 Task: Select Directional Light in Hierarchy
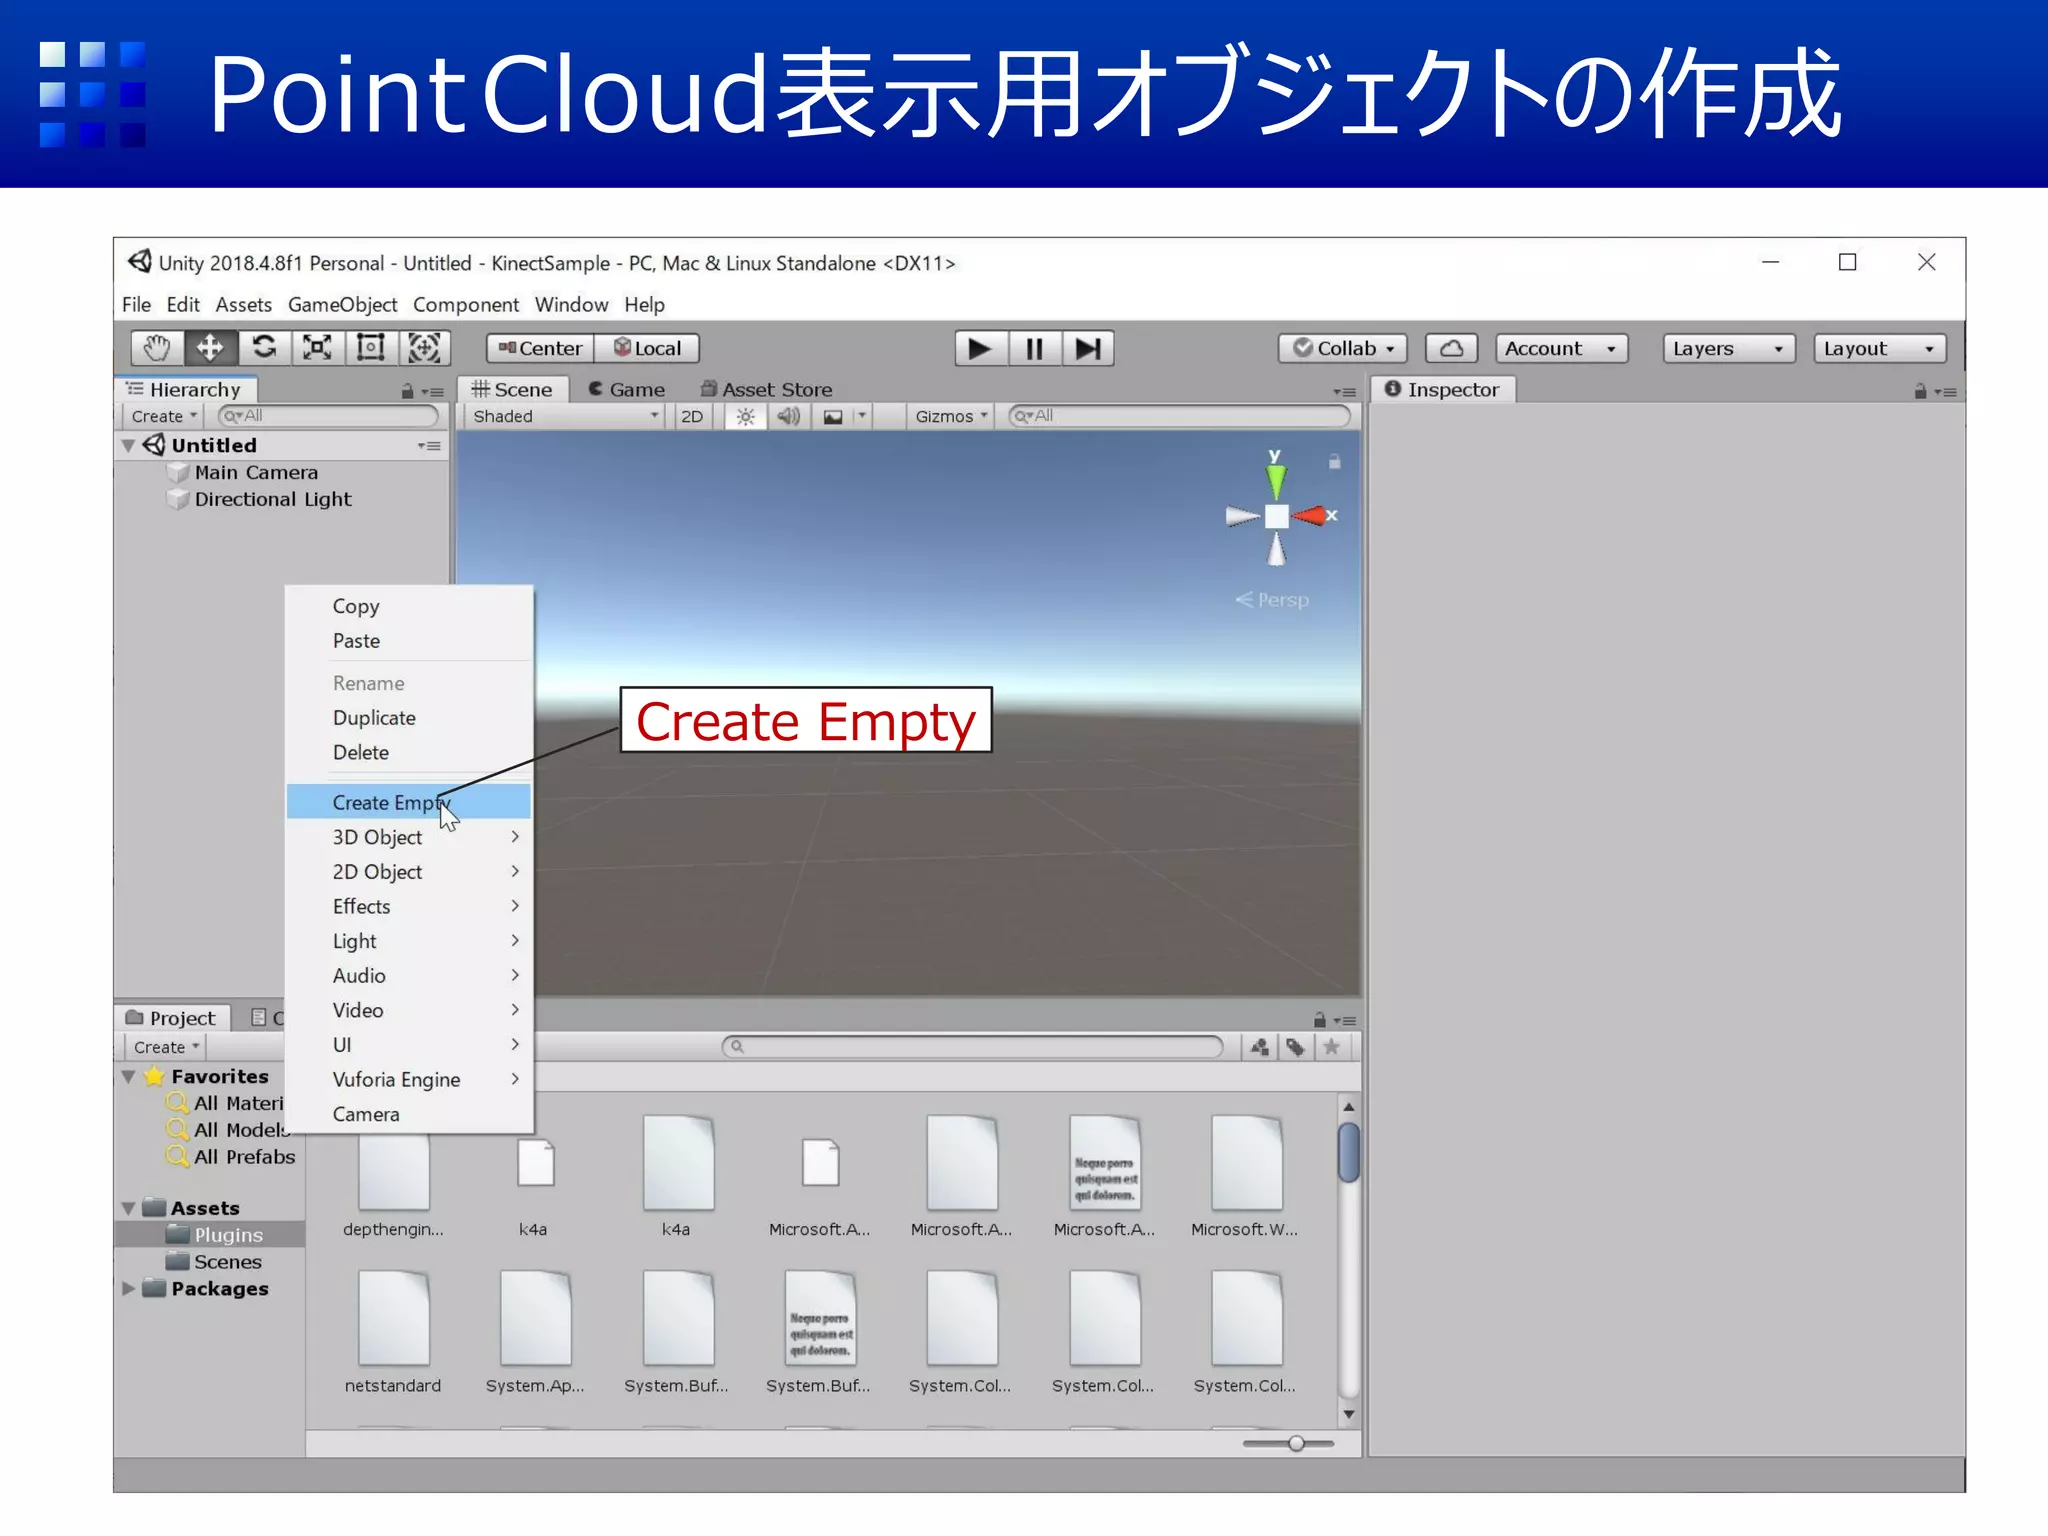273,500
